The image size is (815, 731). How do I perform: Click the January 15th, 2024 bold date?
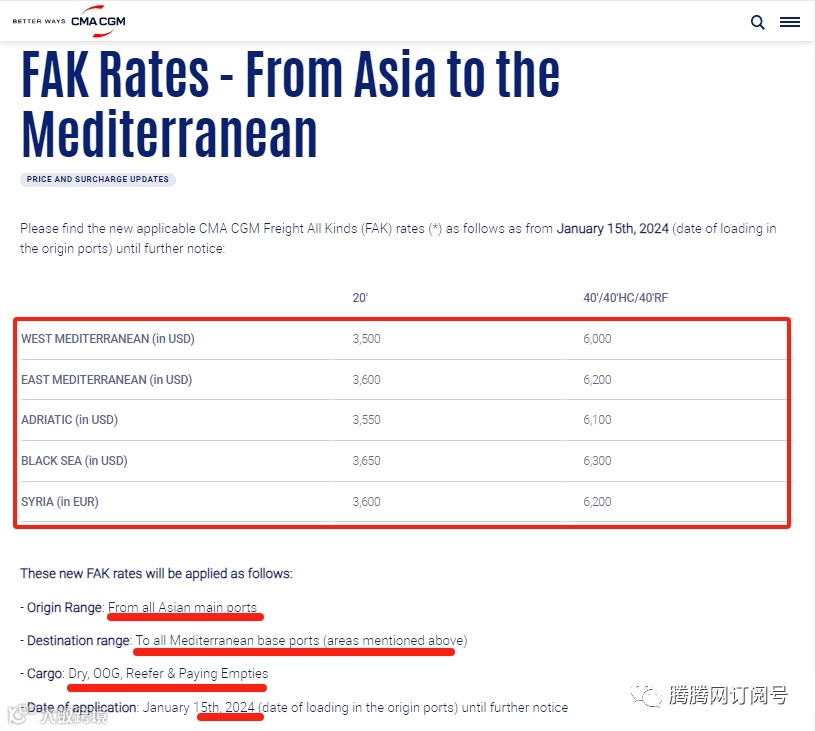click(x=612, y=229)
